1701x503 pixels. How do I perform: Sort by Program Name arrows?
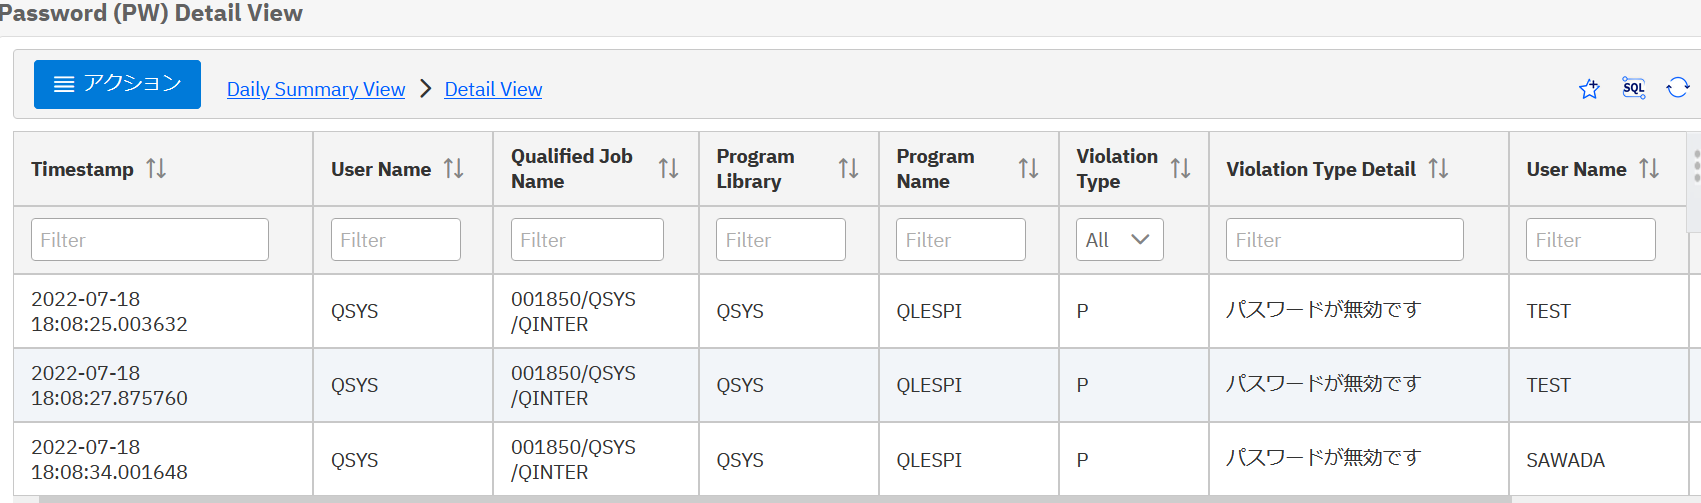pyautogui.click(x=1028, y=168)
